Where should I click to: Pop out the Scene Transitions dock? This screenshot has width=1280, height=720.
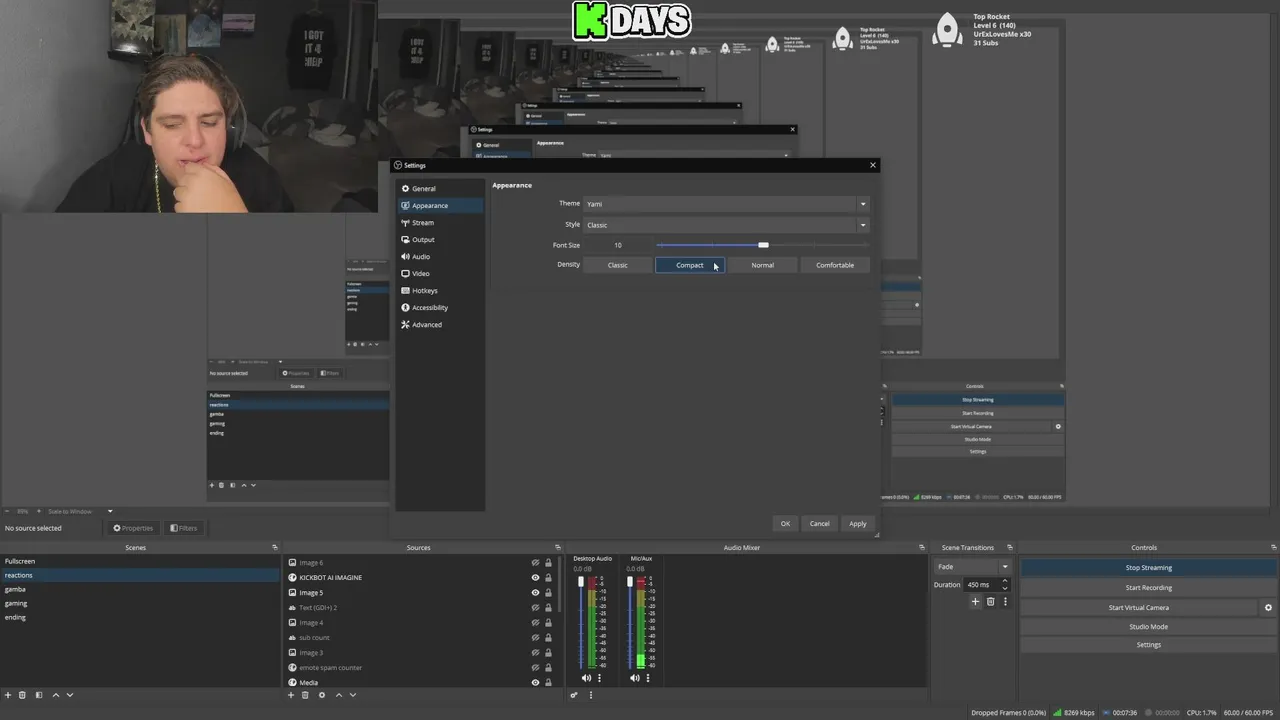click(1010, 547)
